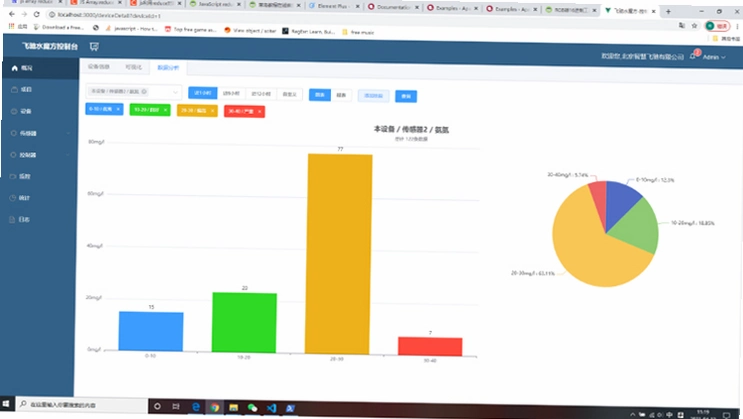Toggle sidebar with header collapse icon
Screen dimensions: 743x419
(94, 46)
